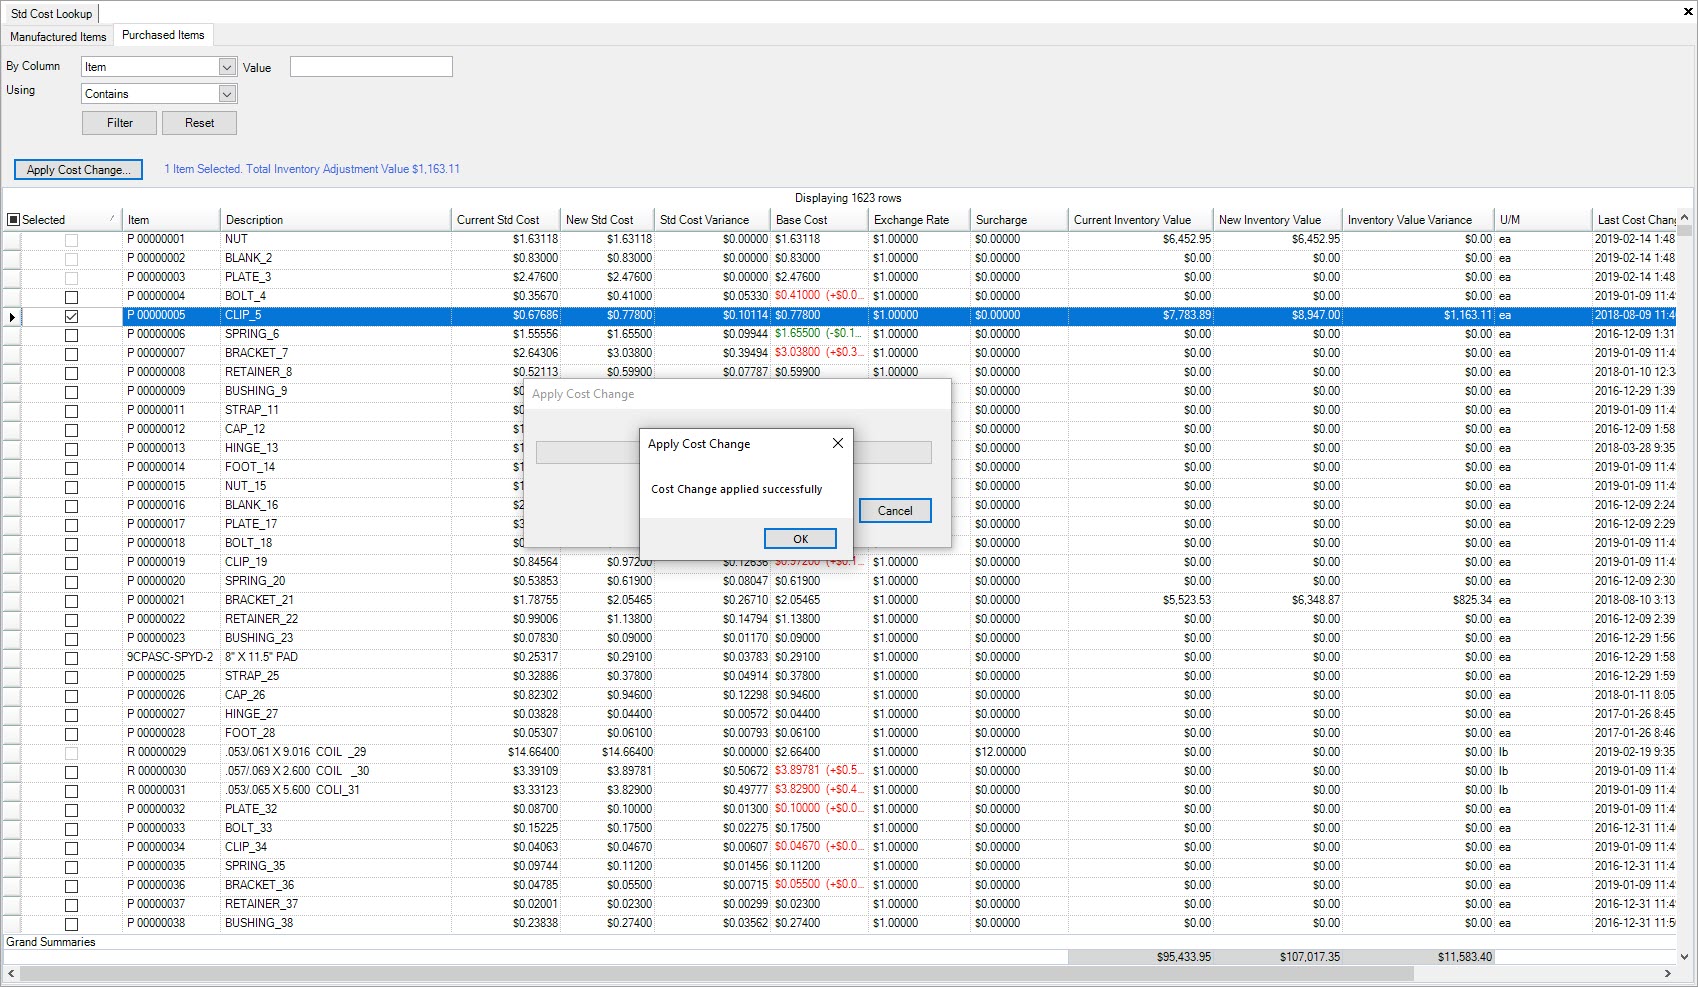
Task: Tick the checkbox for 9CPASC-SPYD-2 row
Action: tap(71, 658)
